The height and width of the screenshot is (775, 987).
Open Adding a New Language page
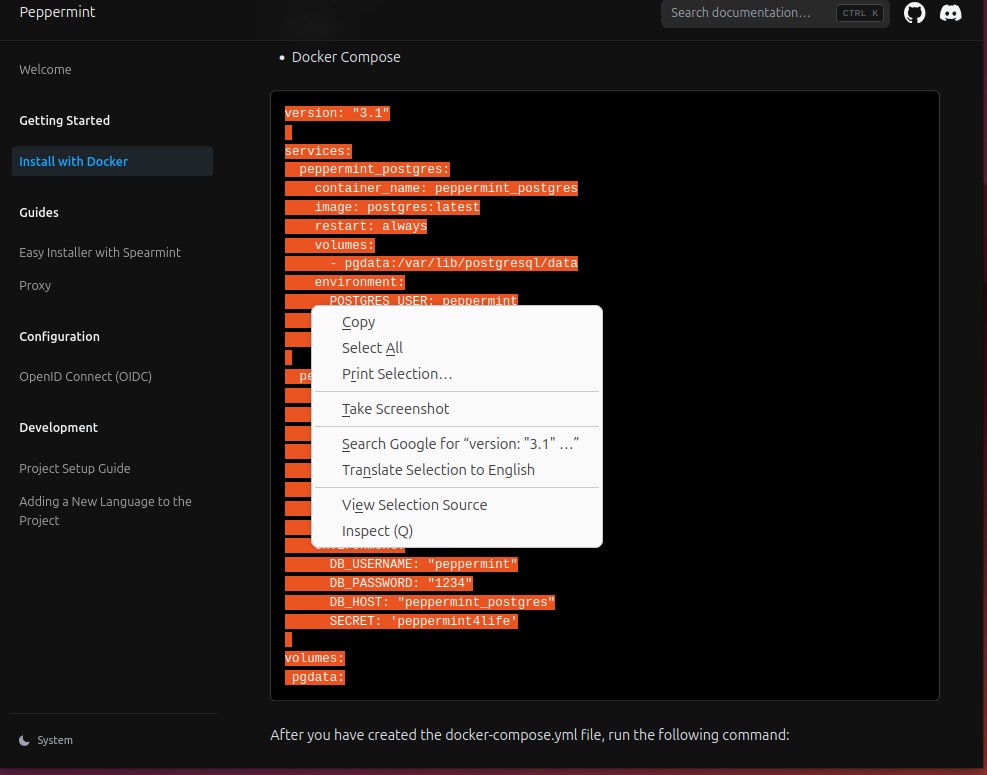pos(105,511)
